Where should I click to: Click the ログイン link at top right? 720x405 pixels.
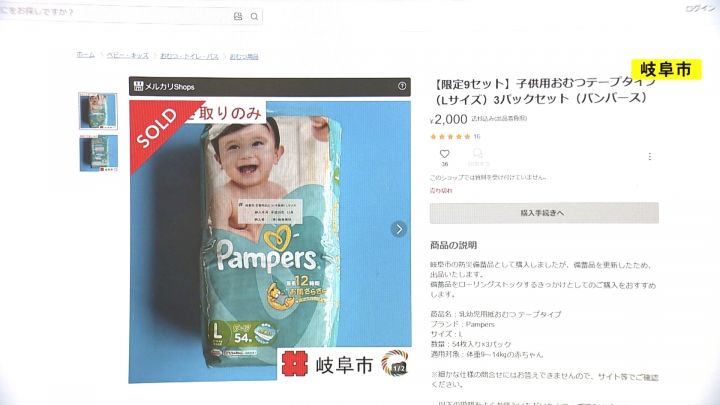pyautogui.click(x=700, y=9)
